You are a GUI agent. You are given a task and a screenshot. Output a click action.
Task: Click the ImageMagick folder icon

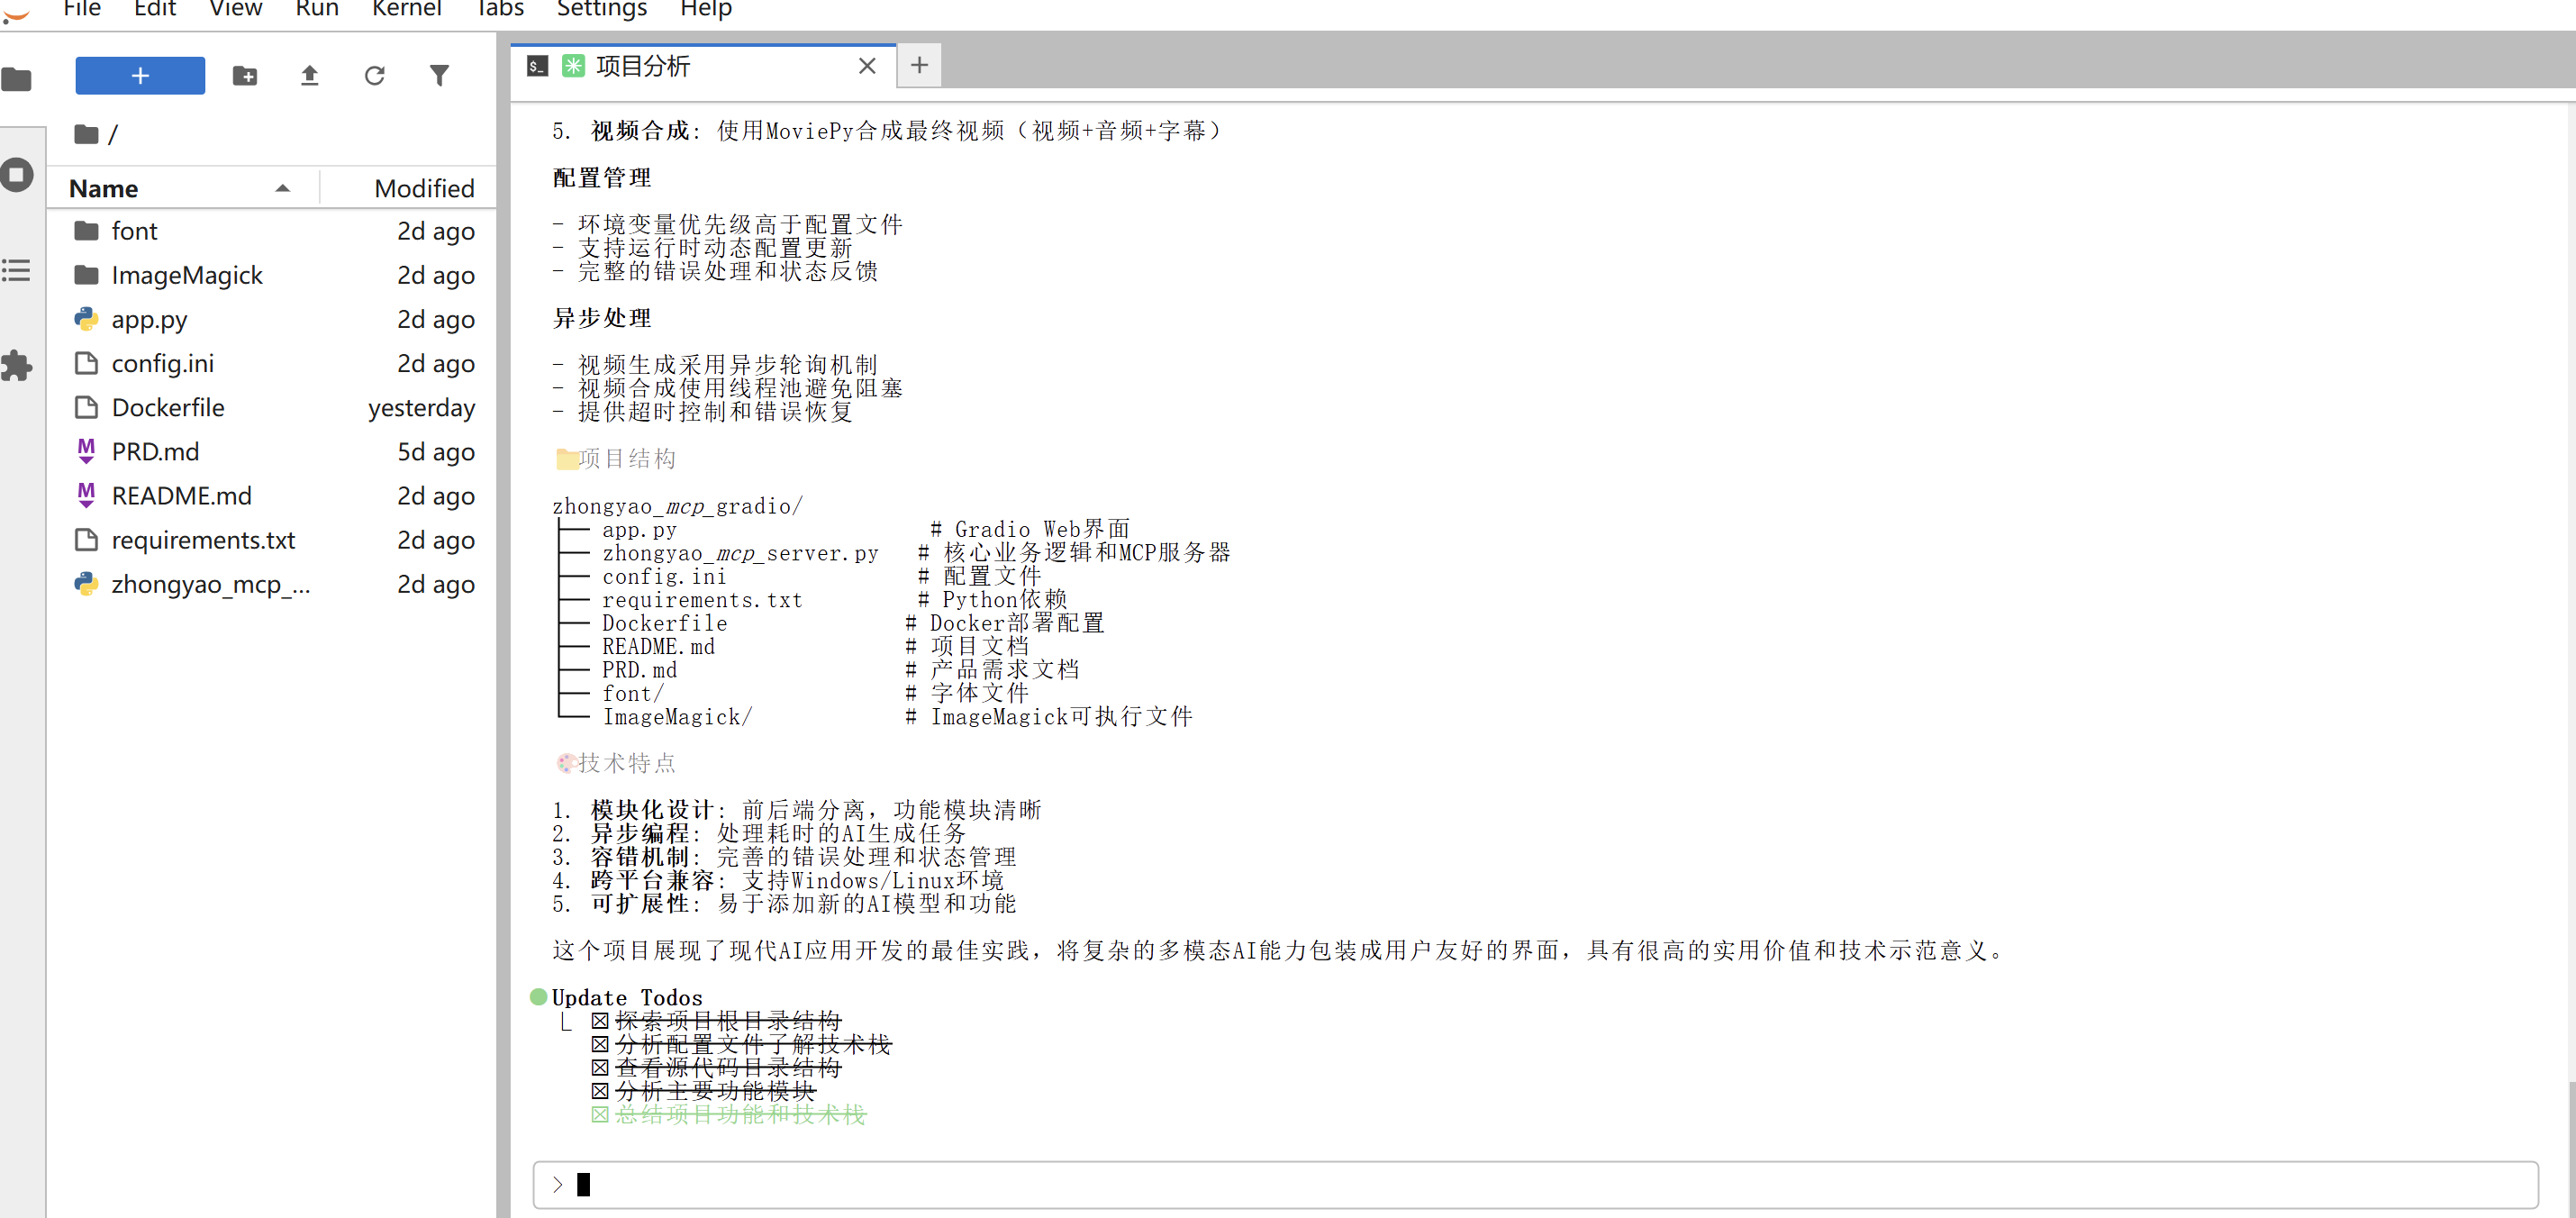[x=87, y=275]
